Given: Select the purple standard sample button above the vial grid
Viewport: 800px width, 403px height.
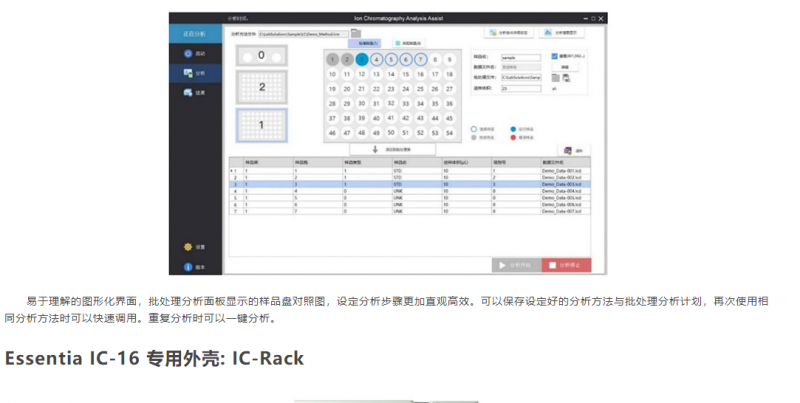Looking at the screenshot, I should coord(367,44).
